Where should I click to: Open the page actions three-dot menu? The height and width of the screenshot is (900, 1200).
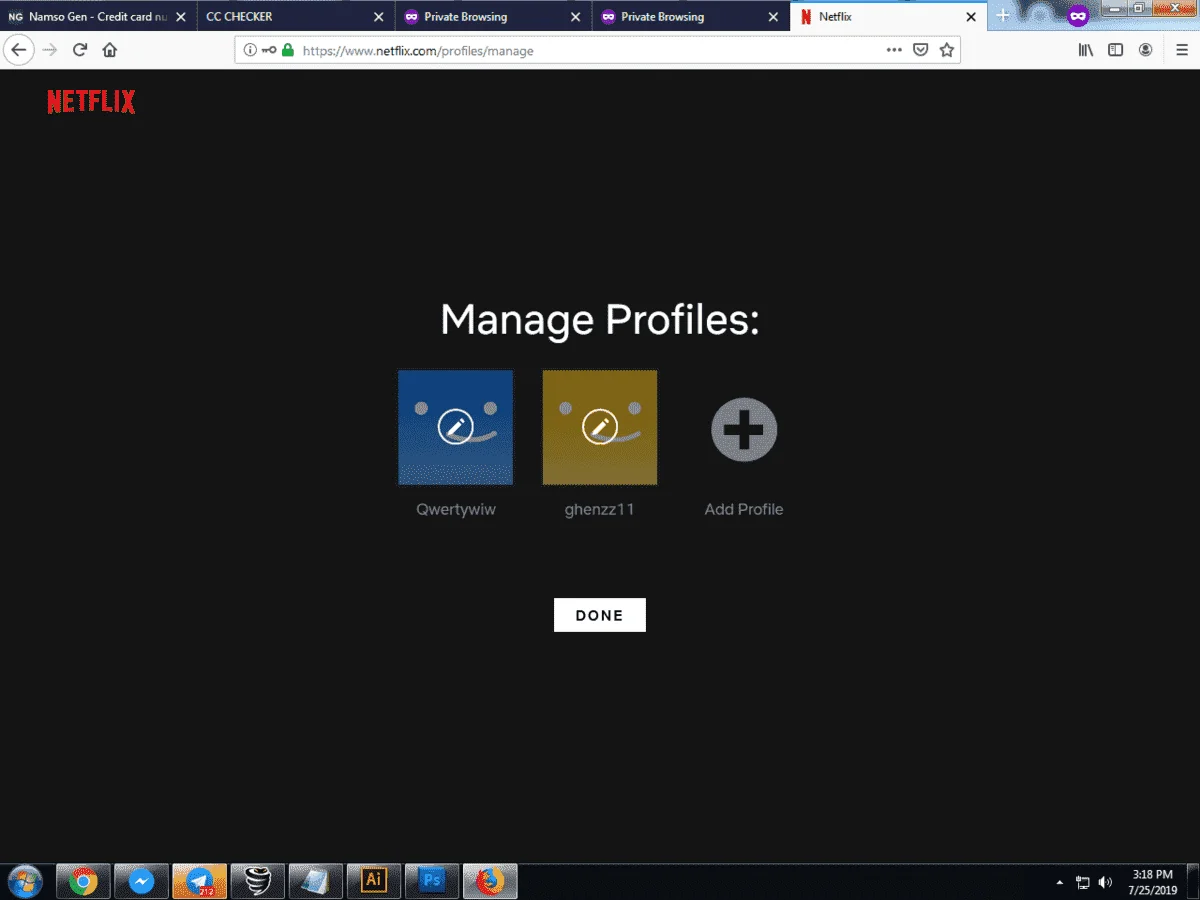[894, 50]
